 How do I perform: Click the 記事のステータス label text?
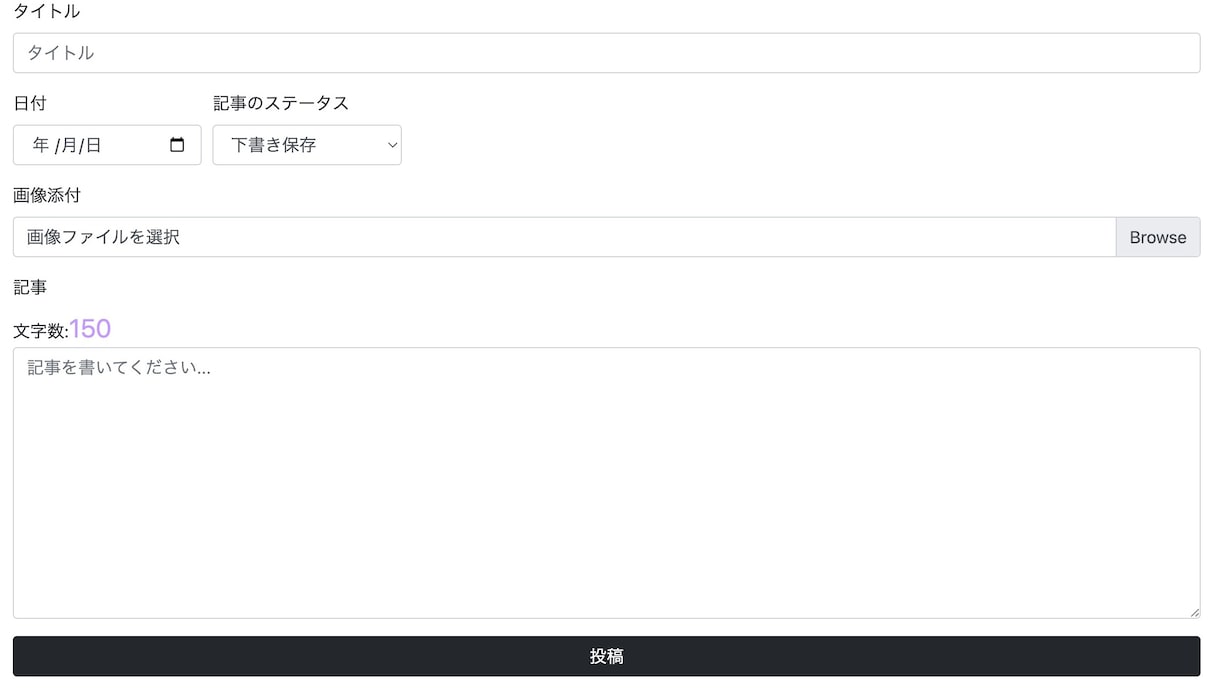pos(281,103)
